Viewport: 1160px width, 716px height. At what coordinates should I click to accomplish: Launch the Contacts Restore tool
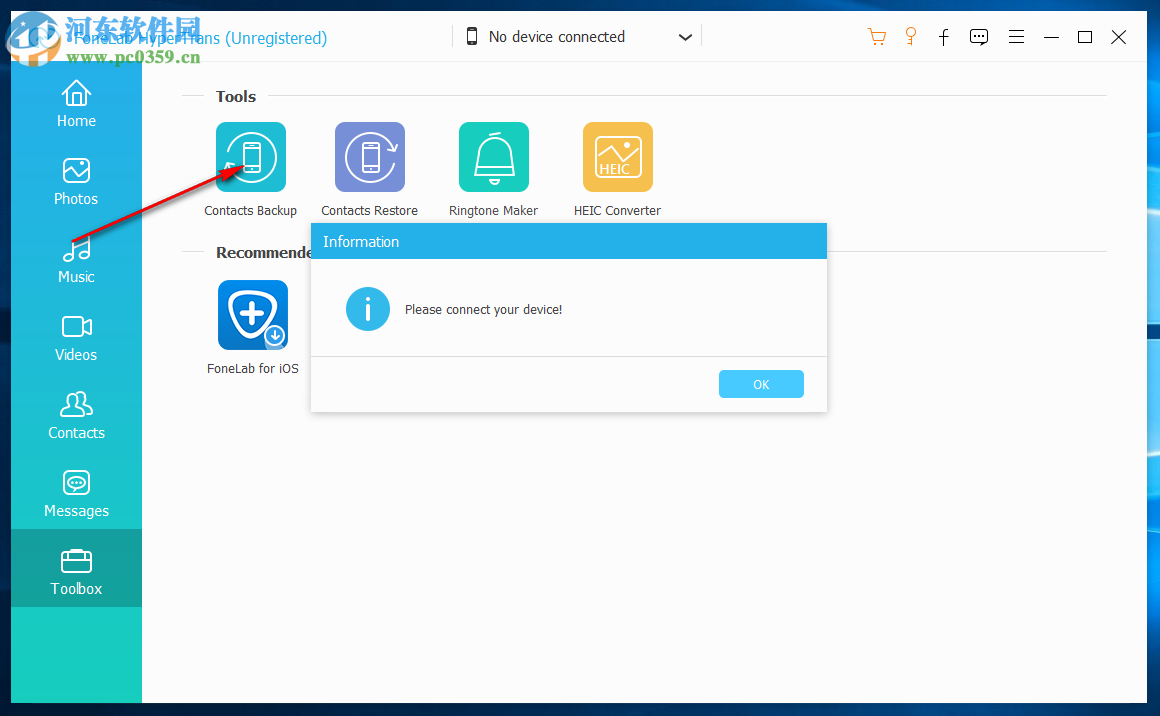coord(369,157)
